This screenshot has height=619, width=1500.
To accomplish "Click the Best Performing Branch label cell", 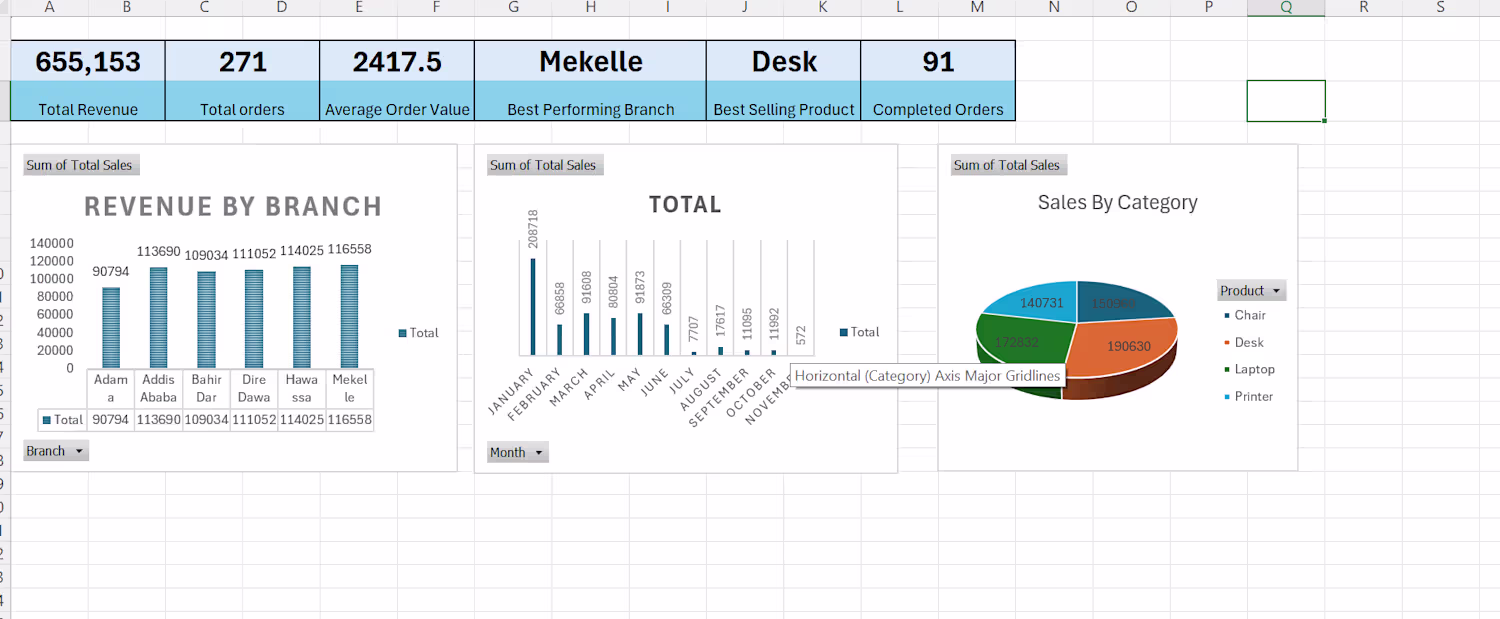I will (x=590, y=110).
